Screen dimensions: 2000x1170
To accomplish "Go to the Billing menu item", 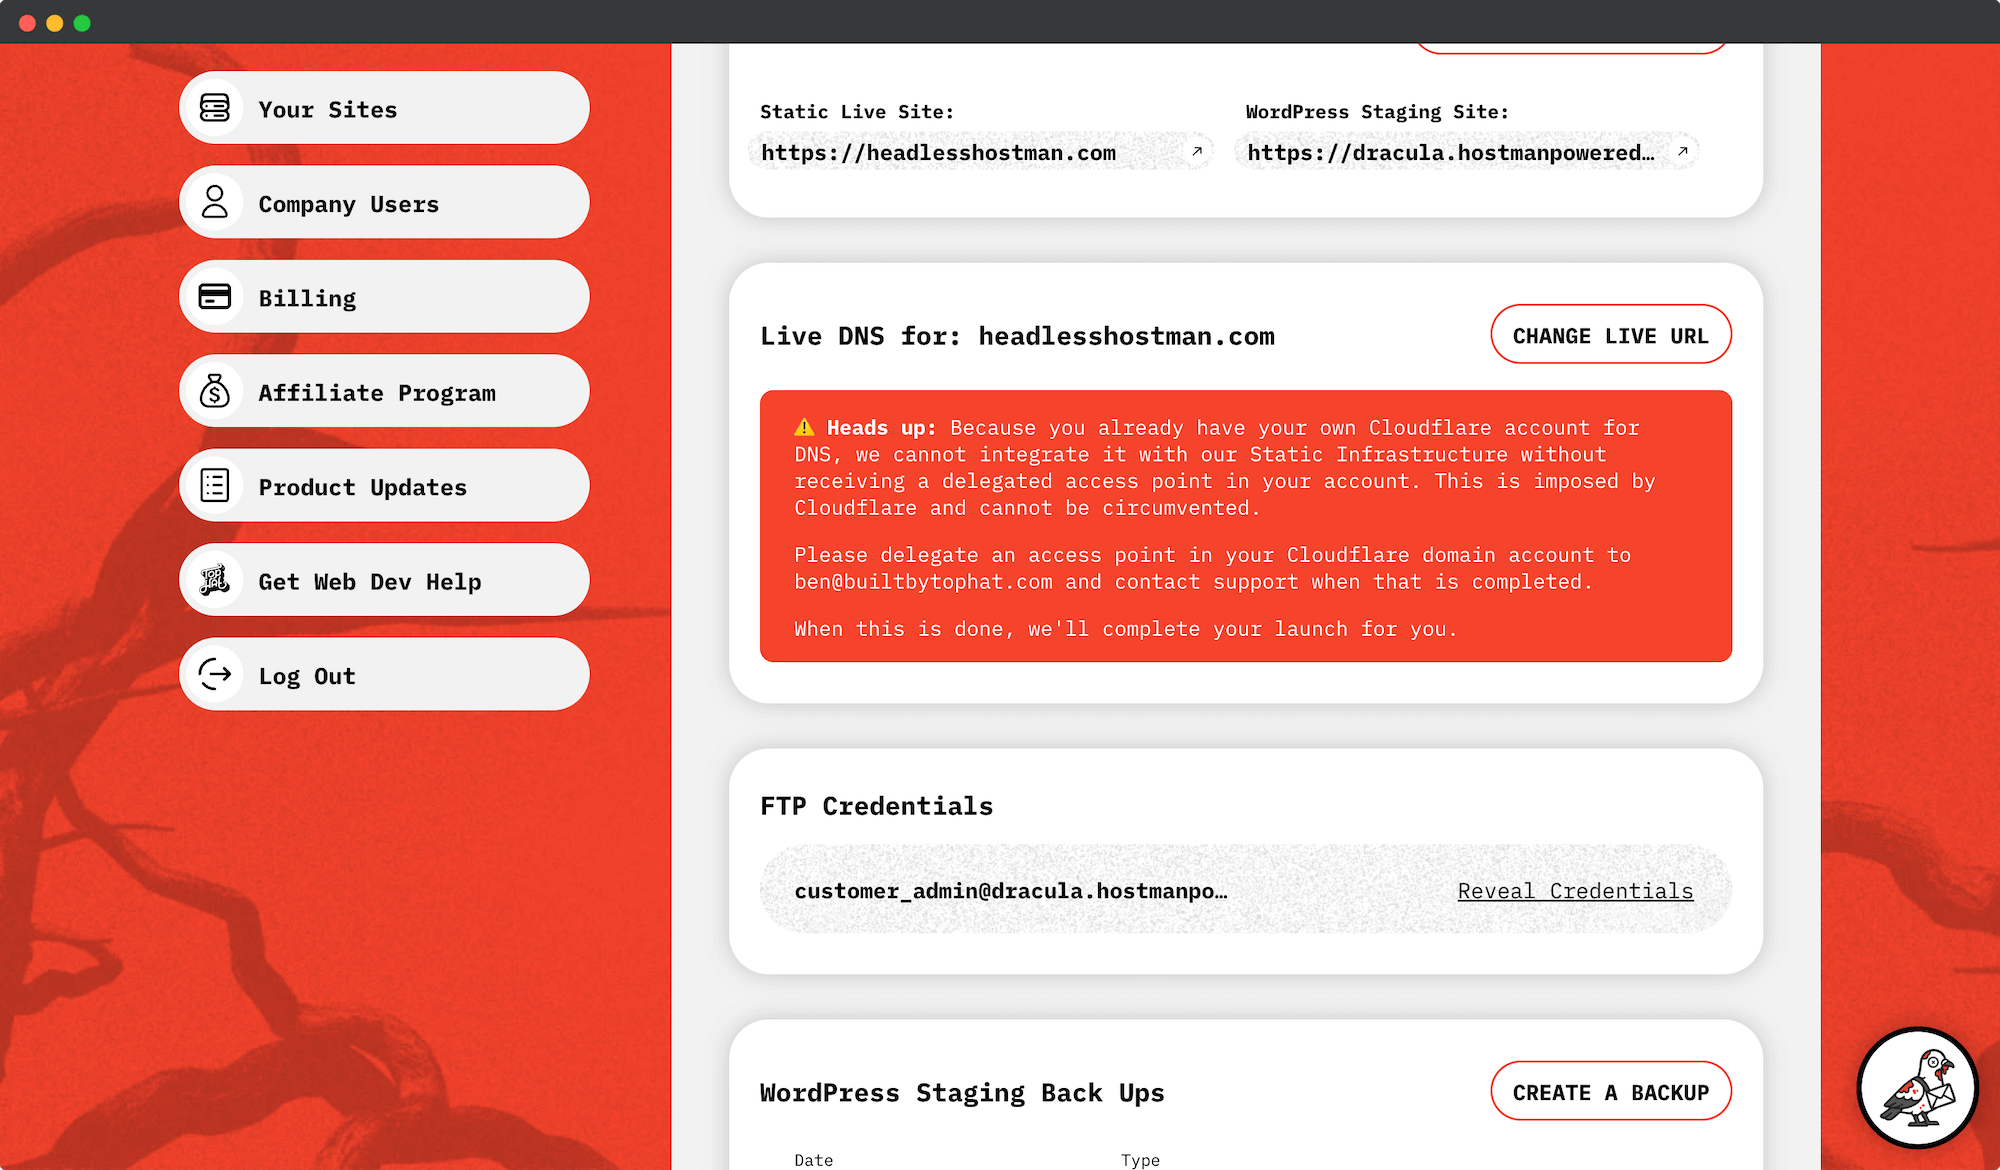I will [x=384, y=297].
